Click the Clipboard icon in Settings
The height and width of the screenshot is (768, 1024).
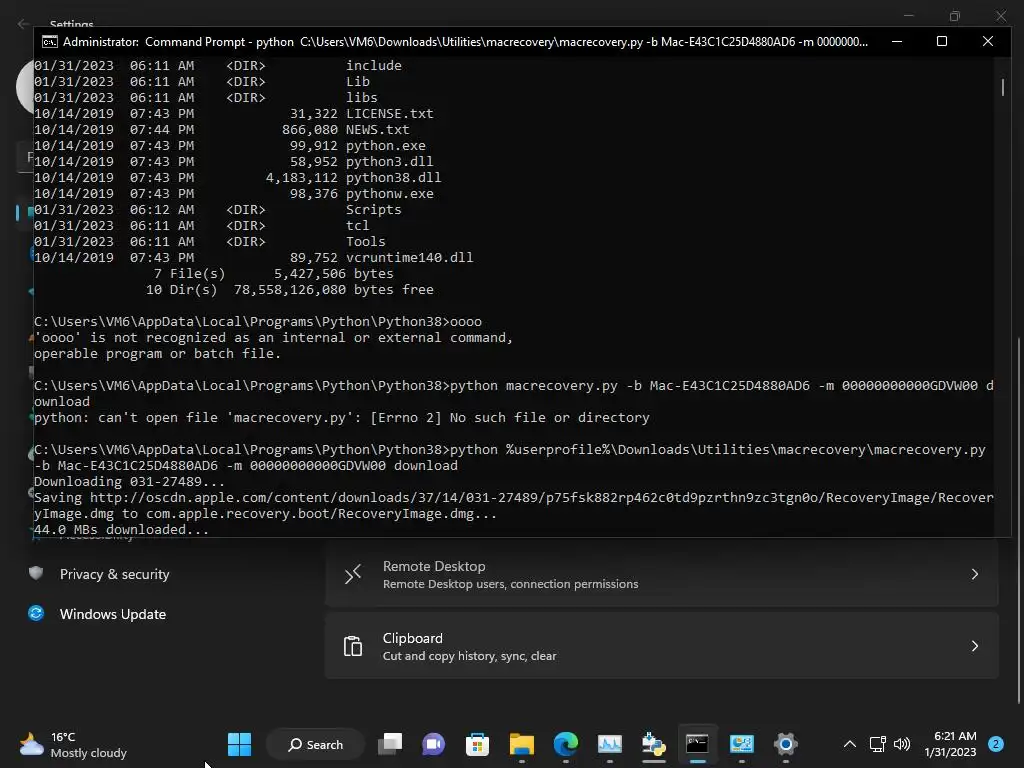[x=353, y=646]
